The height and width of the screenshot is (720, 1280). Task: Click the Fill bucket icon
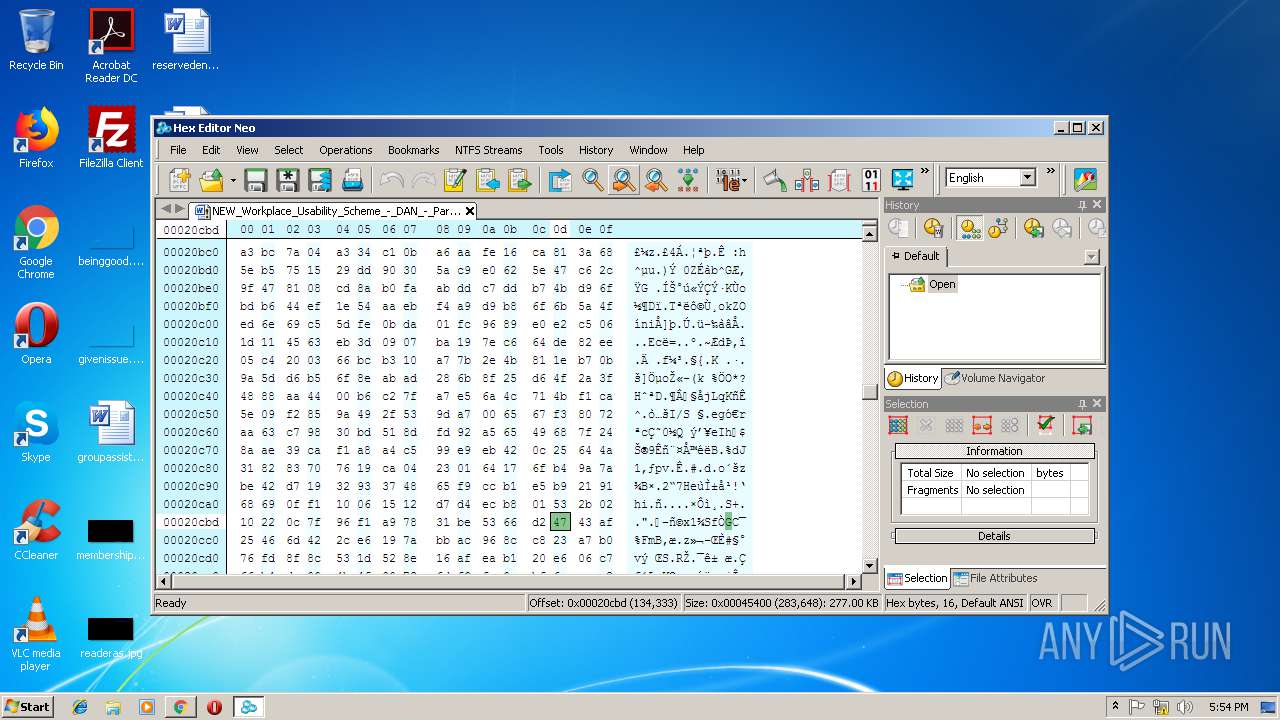pos(774,180)
